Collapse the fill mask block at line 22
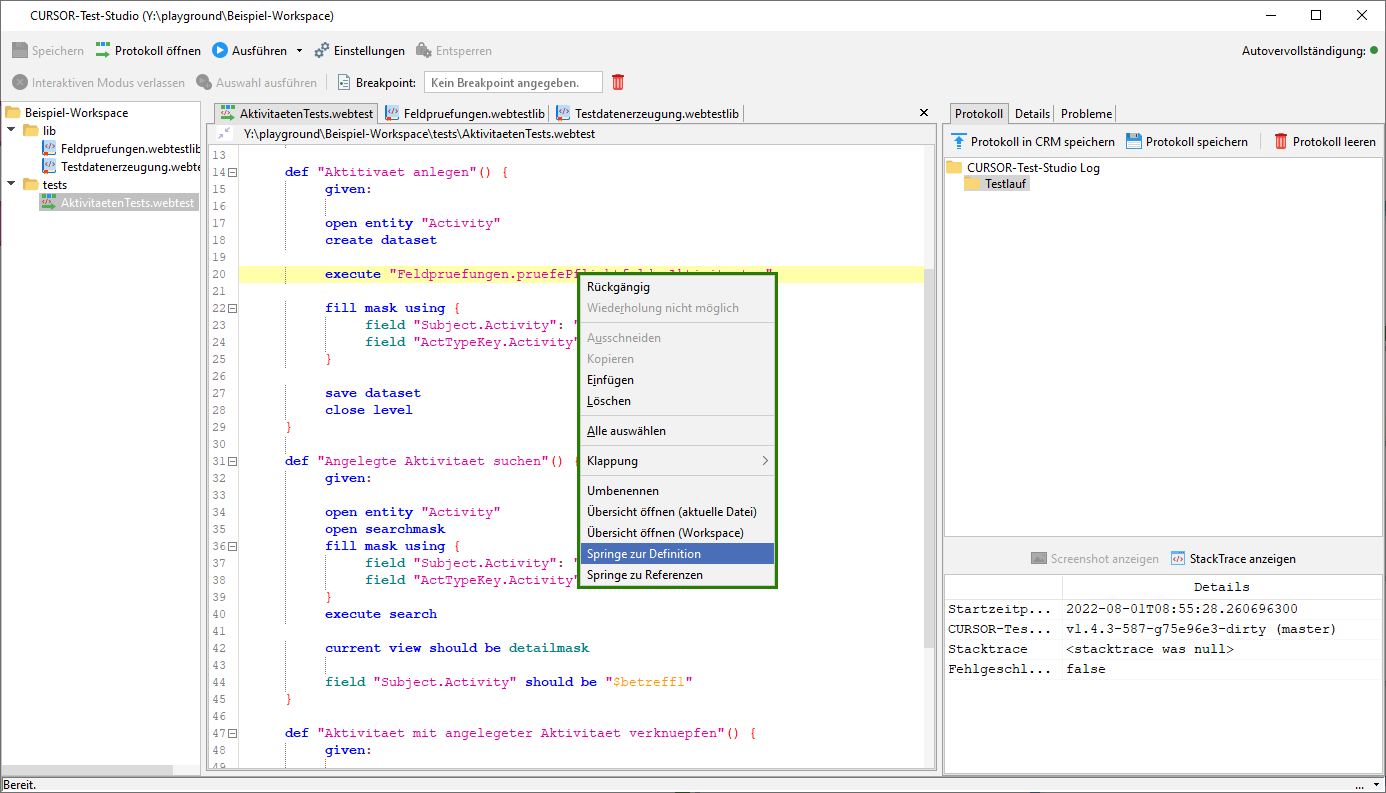Image resolution: width=1386 pixels, height=793 pixels. click(x=232, y=308)
